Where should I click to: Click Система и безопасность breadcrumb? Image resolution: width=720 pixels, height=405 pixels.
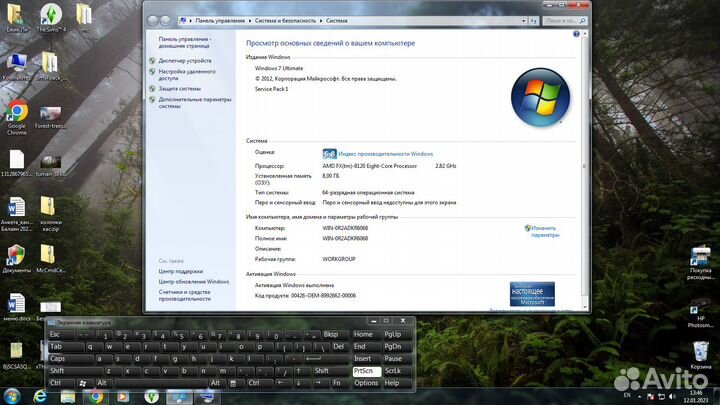tap(285, 21)
